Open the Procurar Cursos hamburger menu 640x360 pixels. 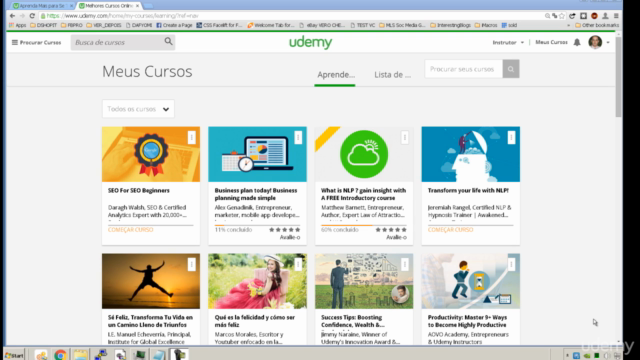point(15,42)
